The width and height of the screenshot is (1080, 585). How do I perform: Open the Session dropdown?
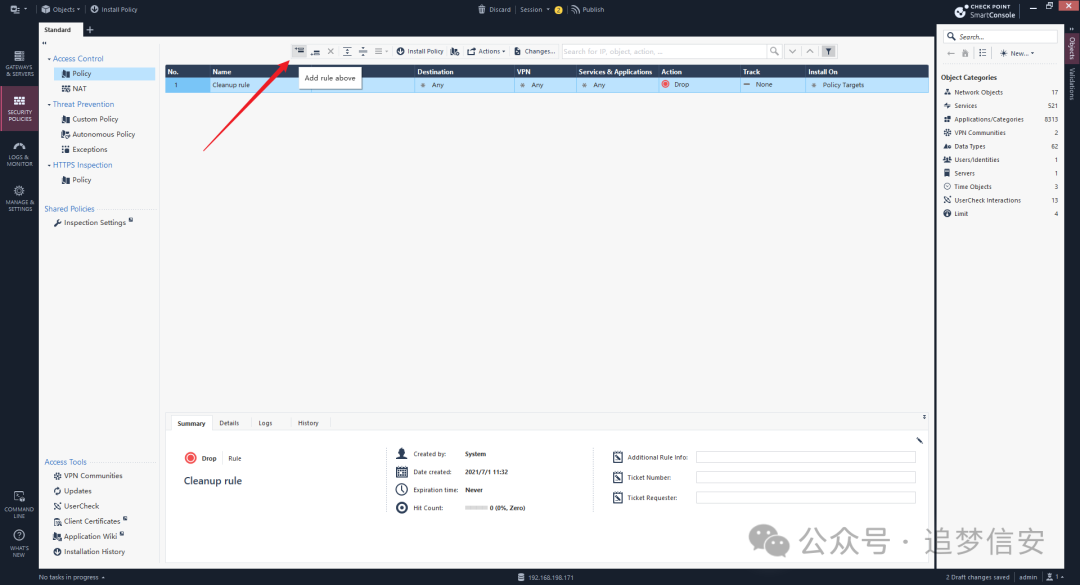[x=534, y=10]
